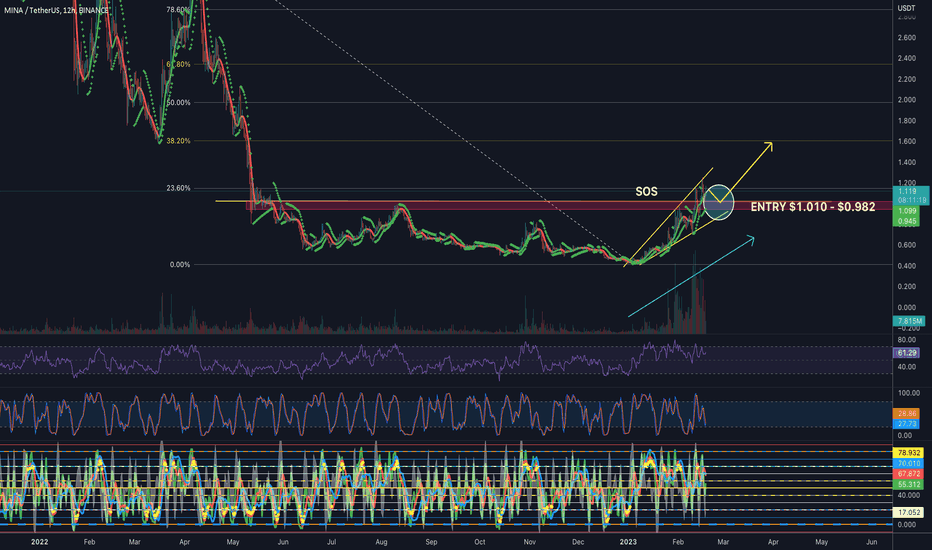Click 1.600 on the price axis

(906, 142)
